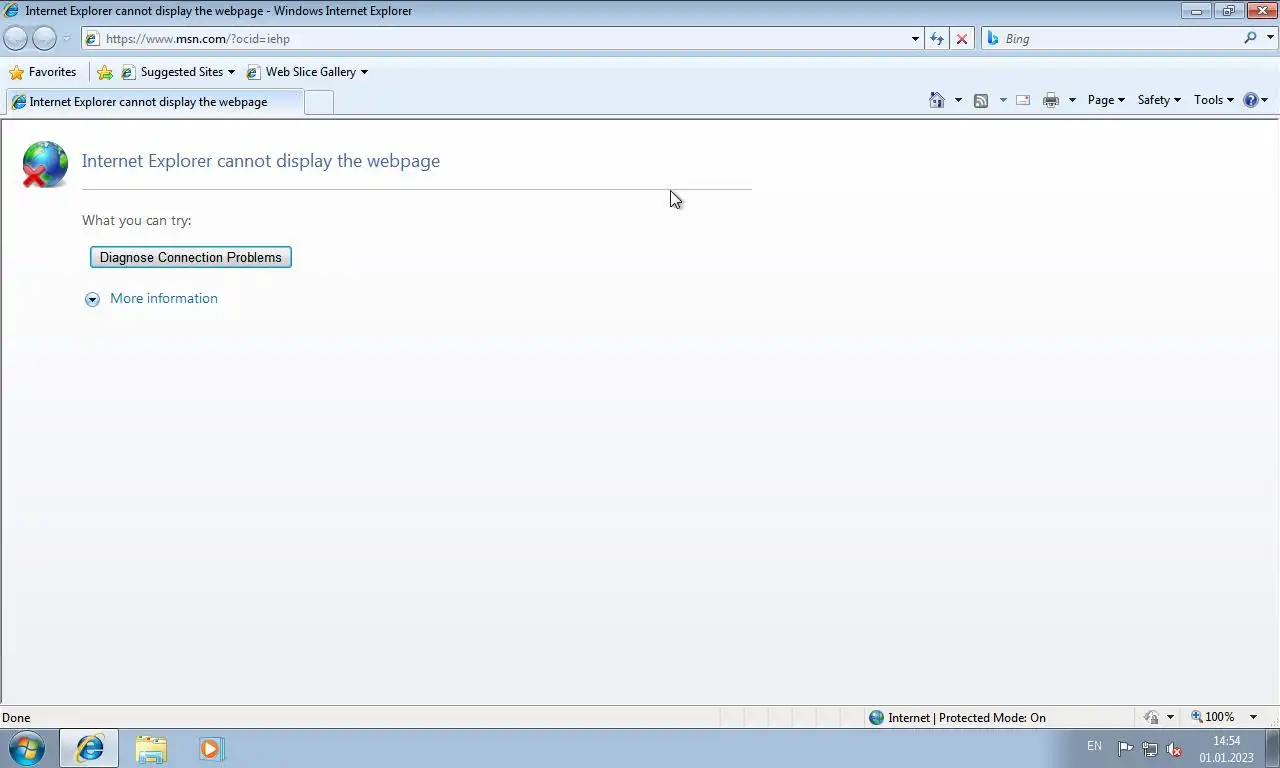The height and width of the screenshot is (768, 1280).
Task: Click the Print icon
Action: 1051,100
